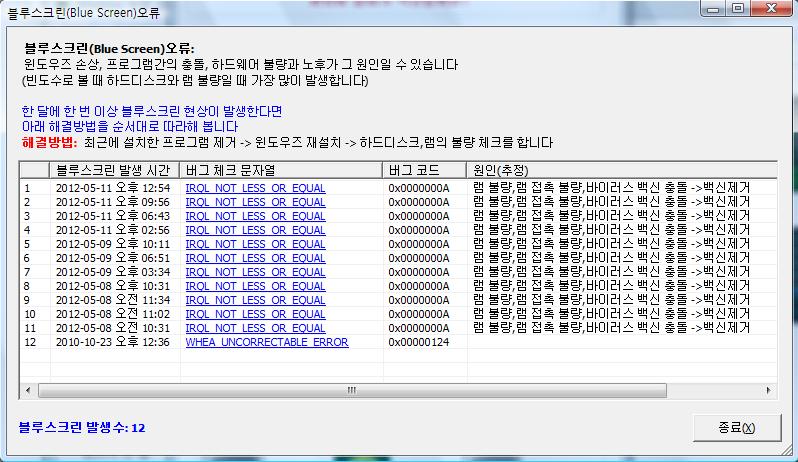
Task: Select timestamp 2012-05-11 오후 12:54
Action: click(x=113, y=188)
